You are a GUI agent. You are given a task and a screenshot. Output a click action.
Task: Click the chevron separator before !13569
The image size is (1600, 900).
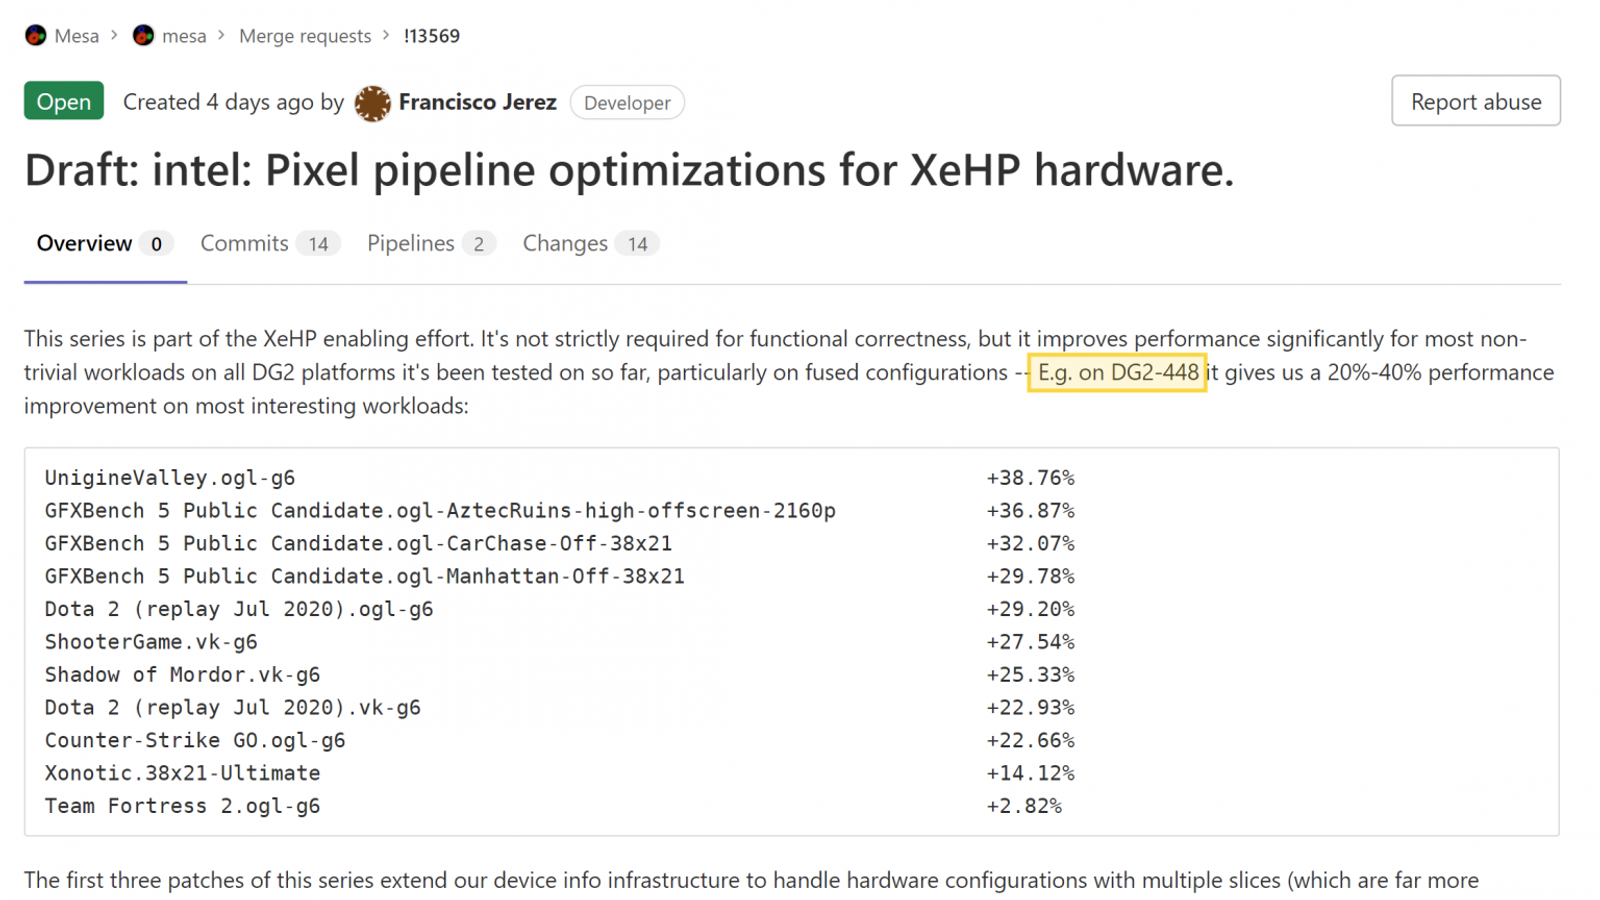(x=386, y=36)
